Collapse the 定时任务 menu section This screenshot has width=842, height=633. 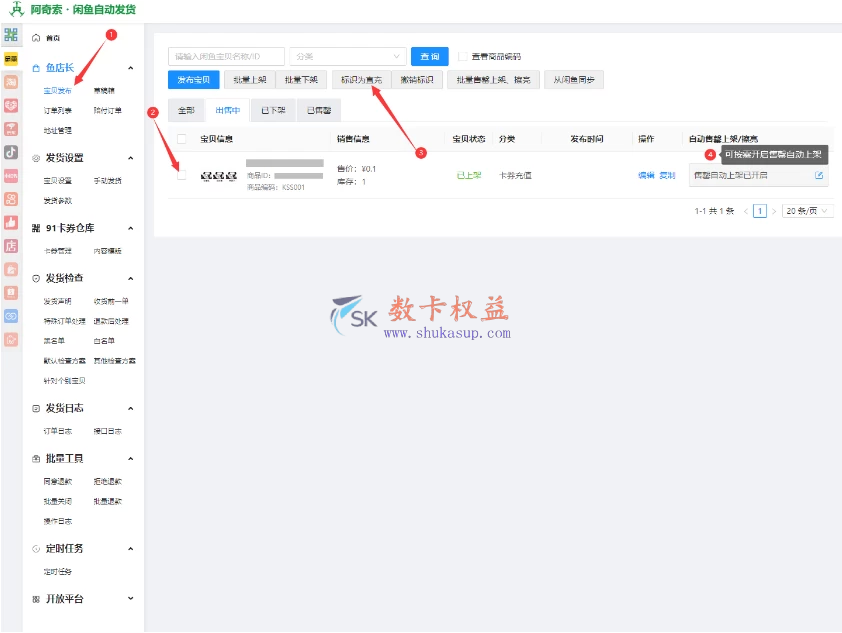(130, 549)
